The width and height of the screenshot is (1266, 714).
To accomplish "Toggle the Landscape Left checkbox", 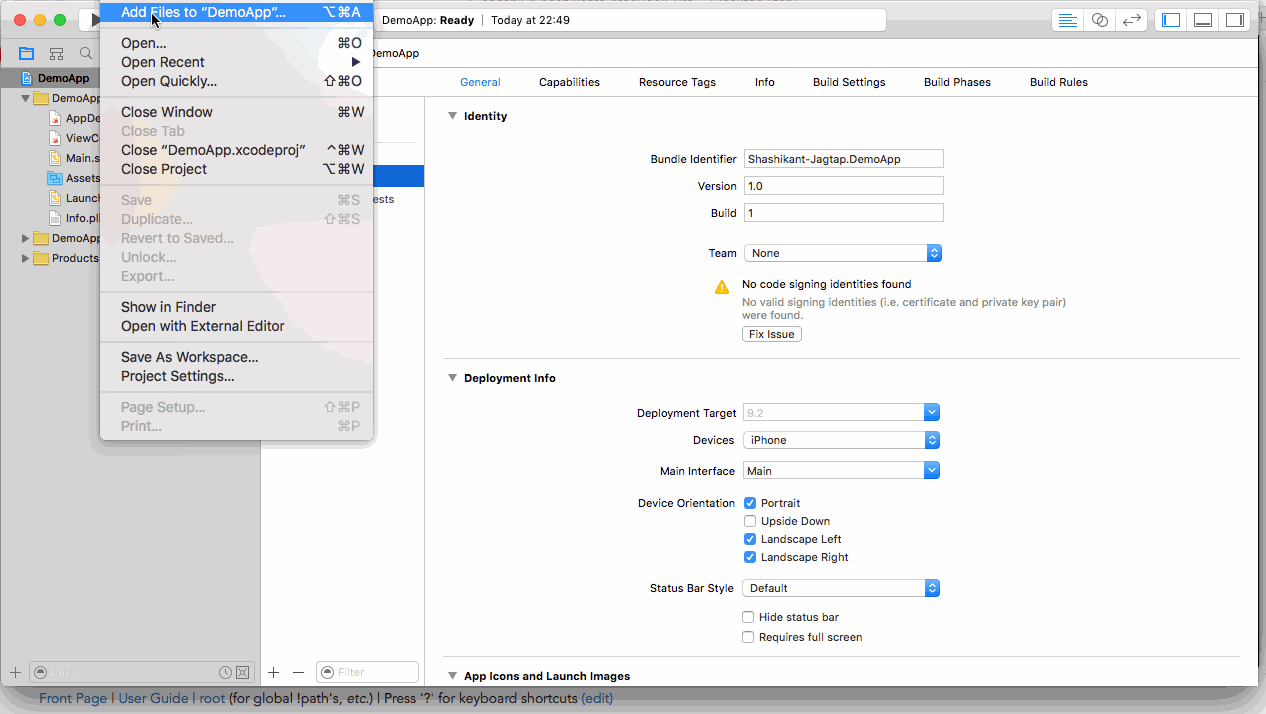I will (750, 539).
